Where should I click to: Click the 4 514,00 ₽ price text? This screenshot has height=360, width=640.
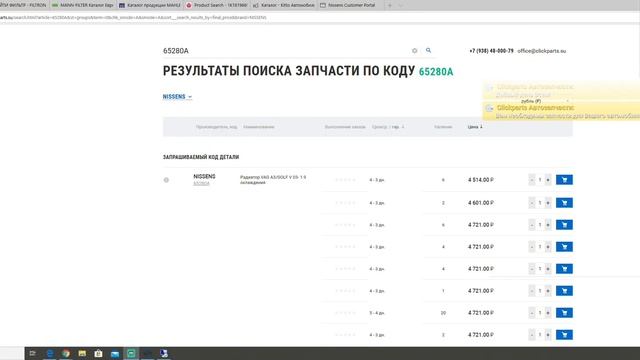(481, 180)
